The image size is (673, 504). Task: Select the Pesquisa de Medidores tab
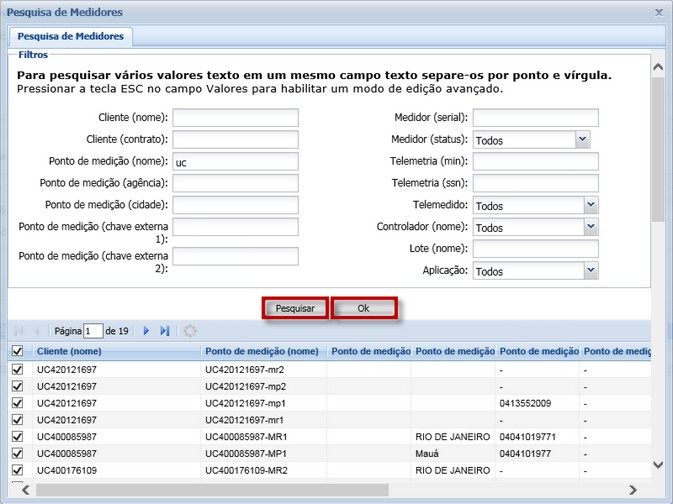coord(71,37)
